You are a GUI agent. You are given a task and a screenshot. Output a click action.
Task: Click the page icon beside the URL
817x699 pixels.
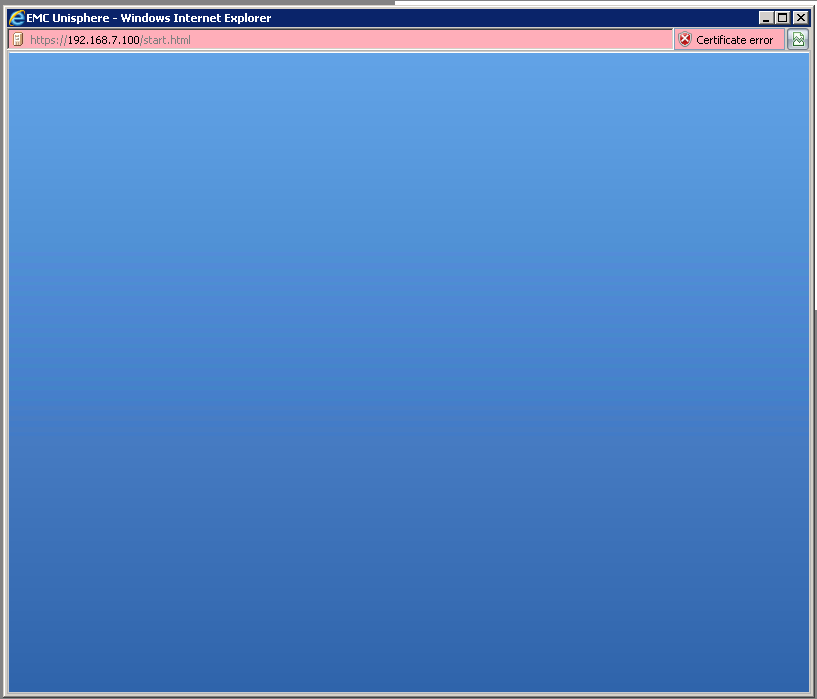(x=18, y=40)
